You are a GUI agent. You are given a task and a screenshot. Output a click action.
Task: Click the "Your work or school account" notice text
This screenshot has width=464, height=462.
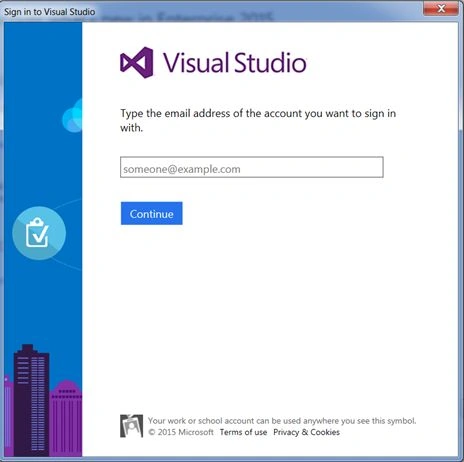pos(282,421)
